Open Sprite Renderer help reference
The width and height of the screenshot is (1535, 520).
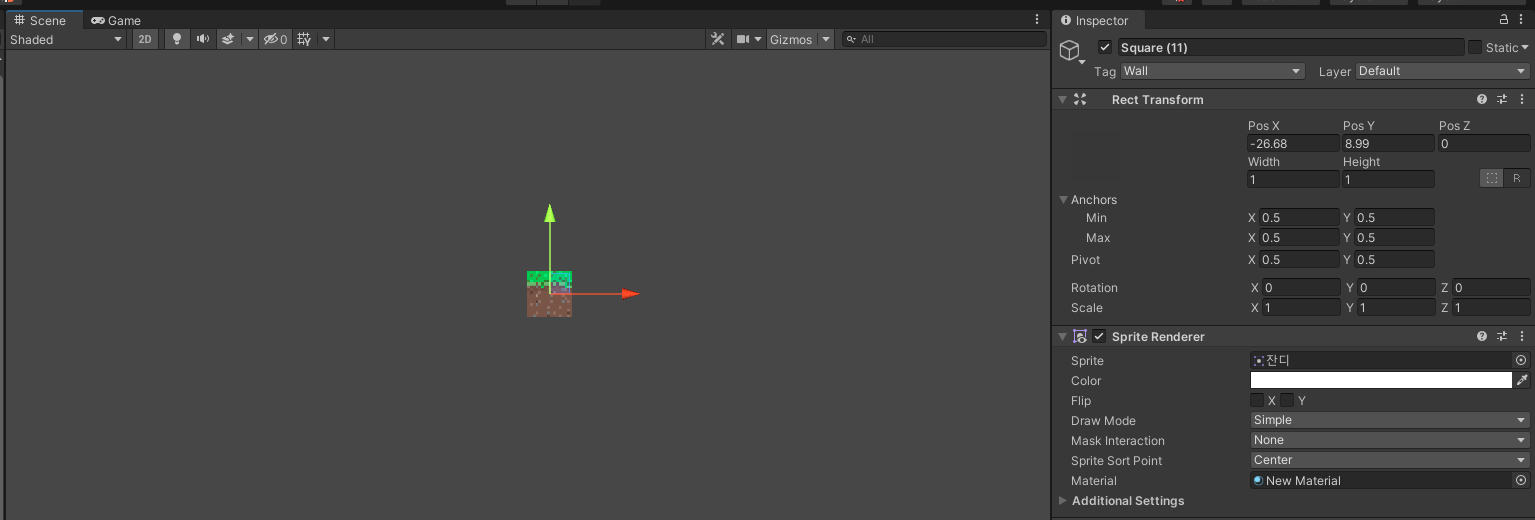1482,337
